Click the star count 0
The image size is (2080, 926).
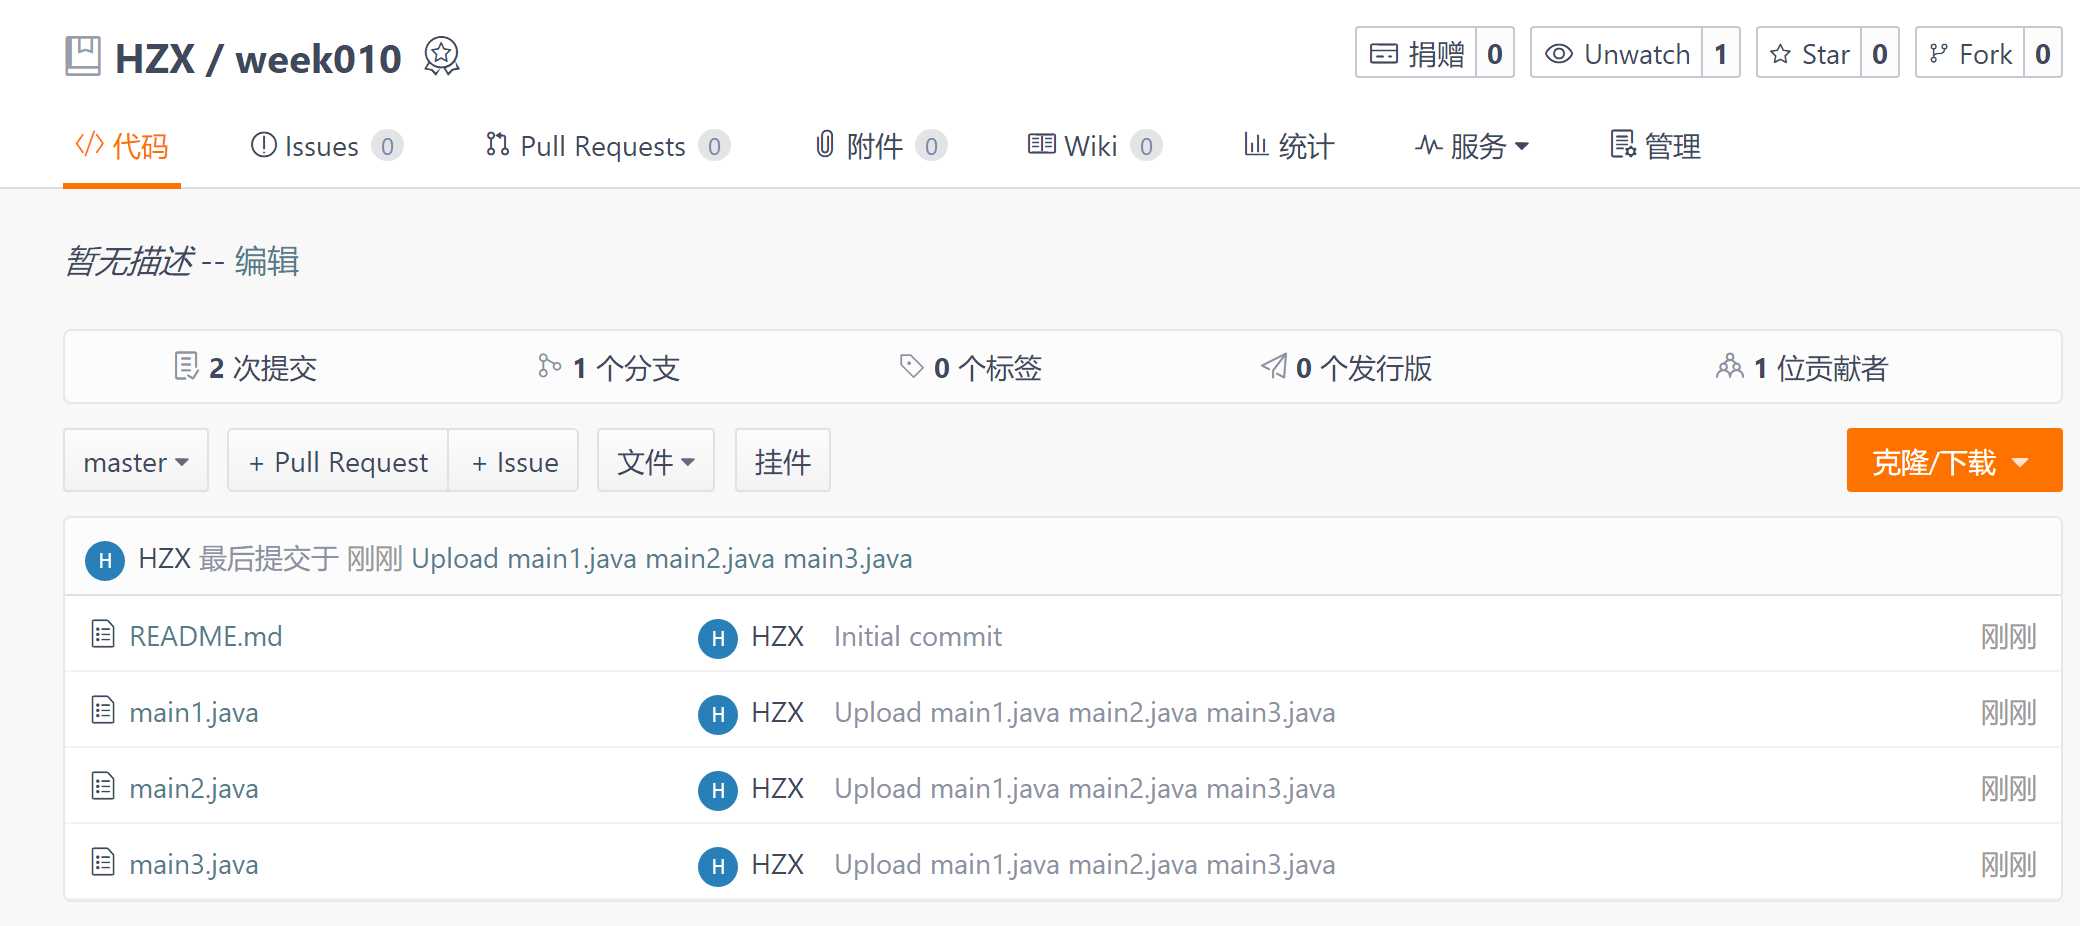[1880, 53]
